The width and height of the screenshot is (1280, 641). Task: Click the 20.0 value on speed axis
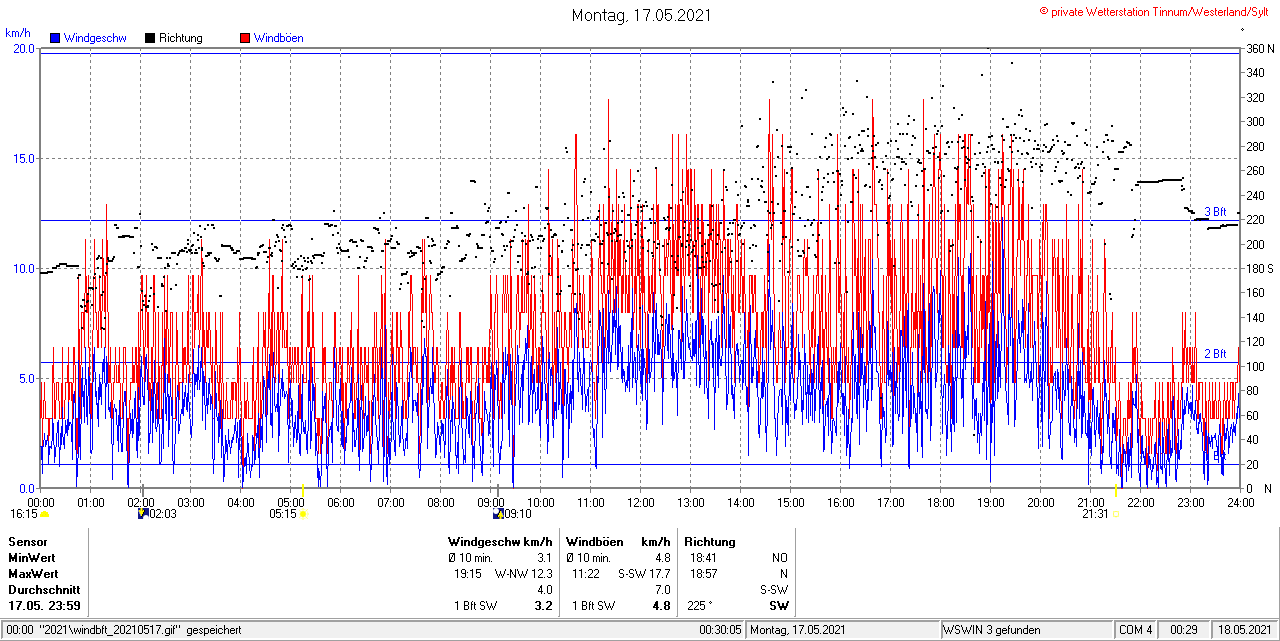[22, 48]
